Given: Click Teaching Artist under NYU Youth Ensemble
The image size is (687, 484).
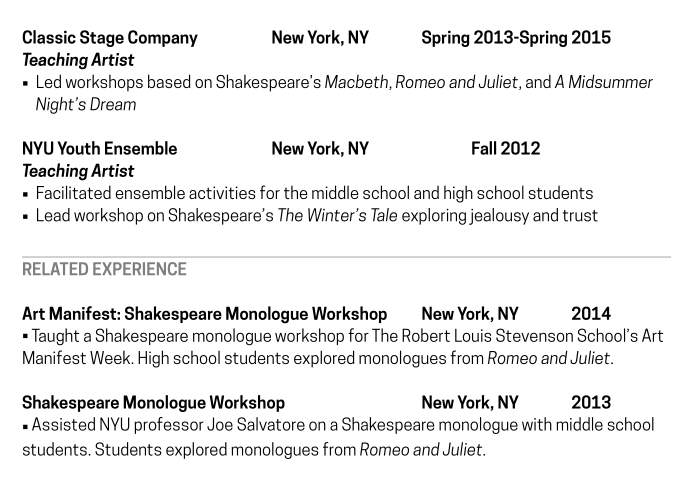Looking at the screenshot, I should 78,171.
